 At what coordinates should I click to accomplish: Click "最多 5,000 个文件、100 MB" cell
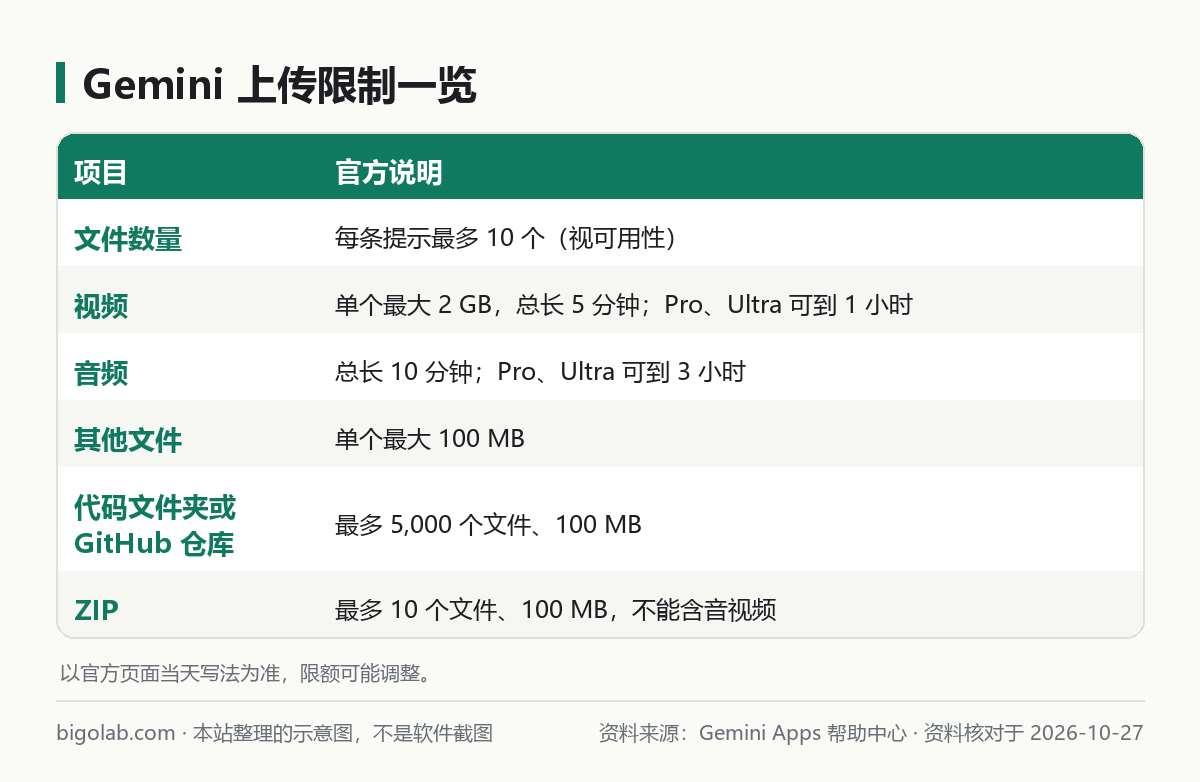488,524
